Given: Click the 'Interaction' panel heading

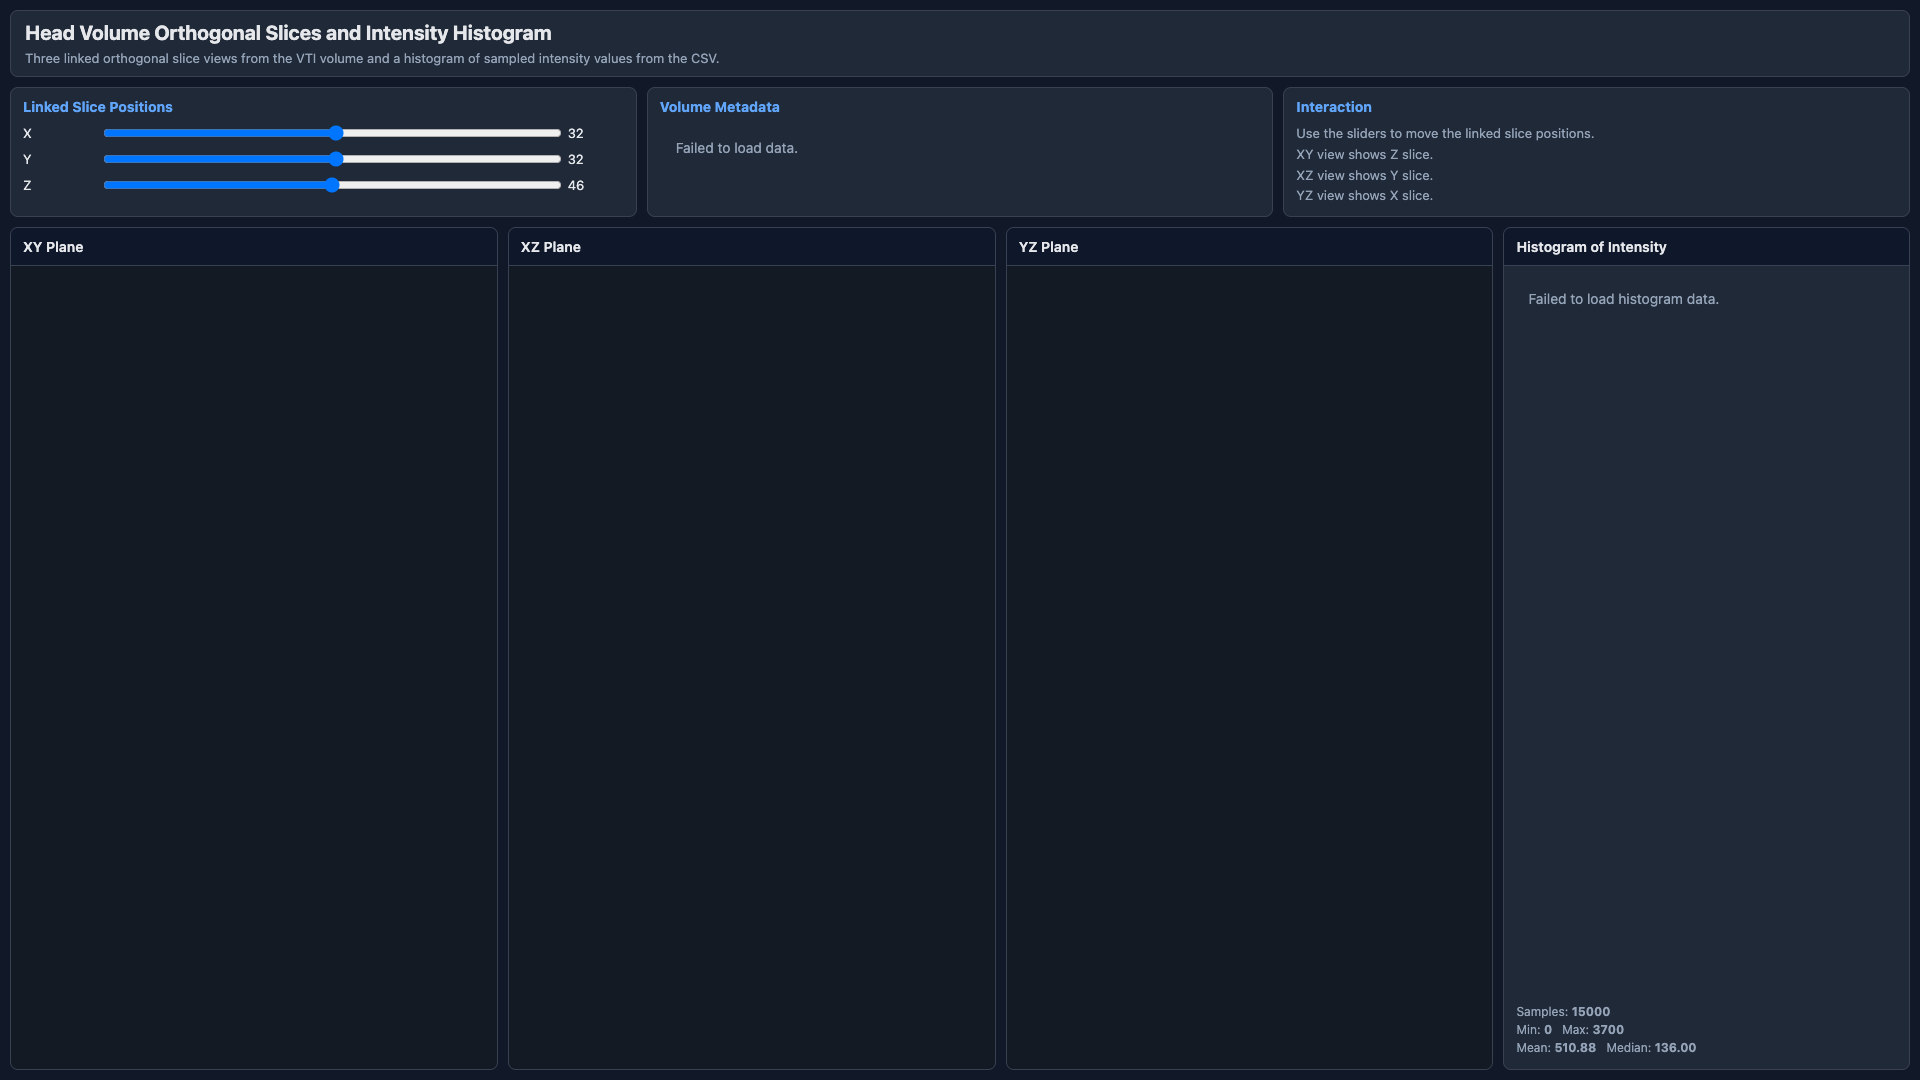Looking at the screenshot, I should click(x=1333, y=107).
